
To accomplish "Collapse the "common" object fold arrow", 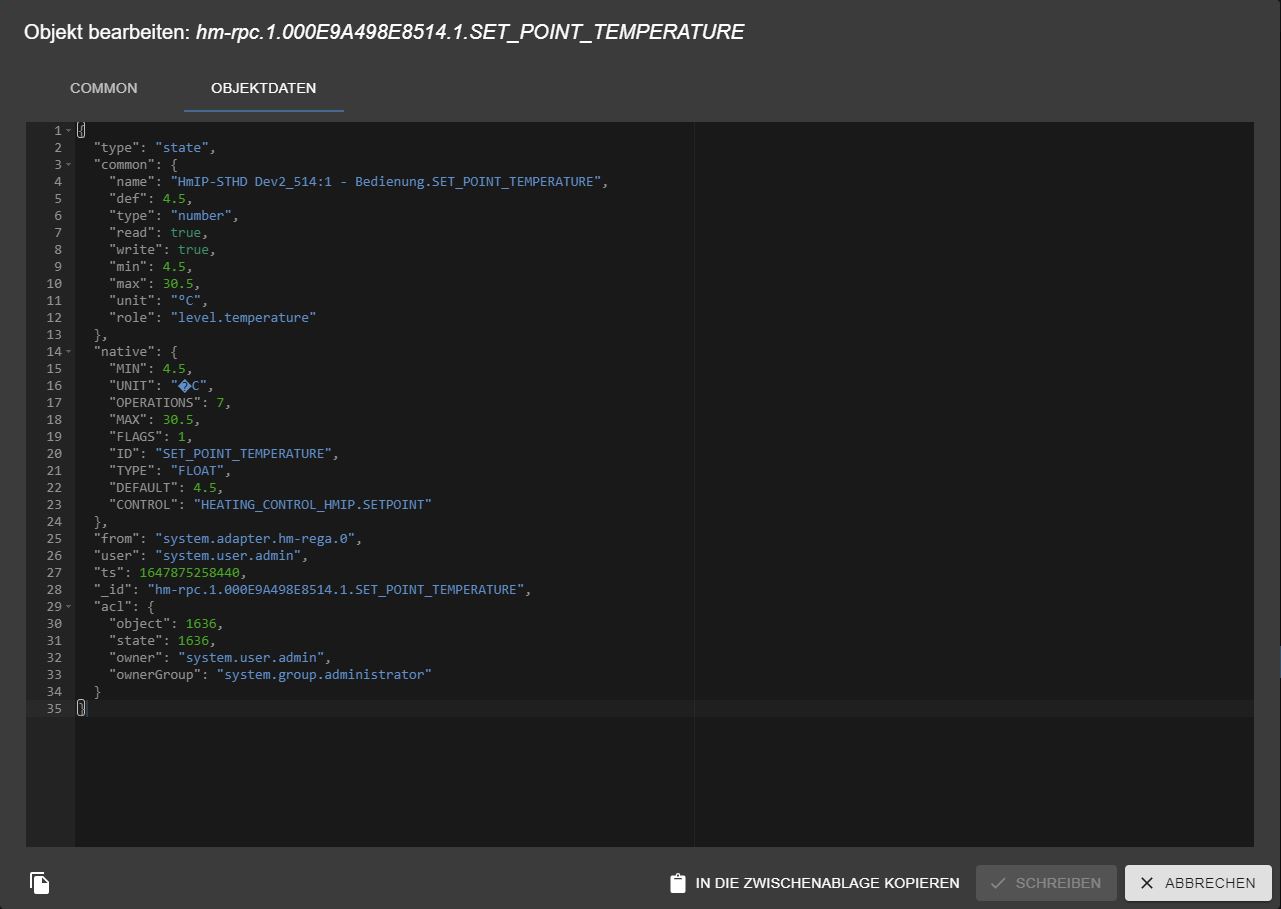I will (x=68, y=164).
